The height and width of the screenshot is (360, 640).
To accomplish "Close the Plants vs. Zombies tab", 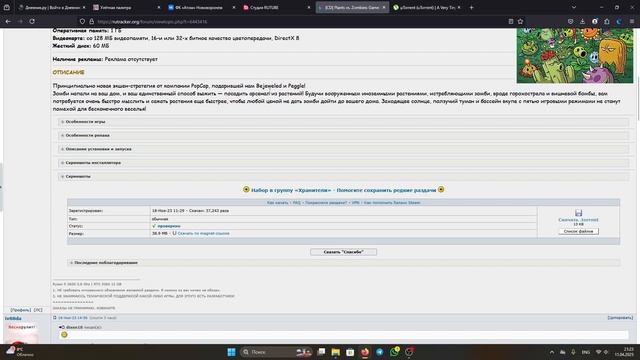I will coord(384,7).
